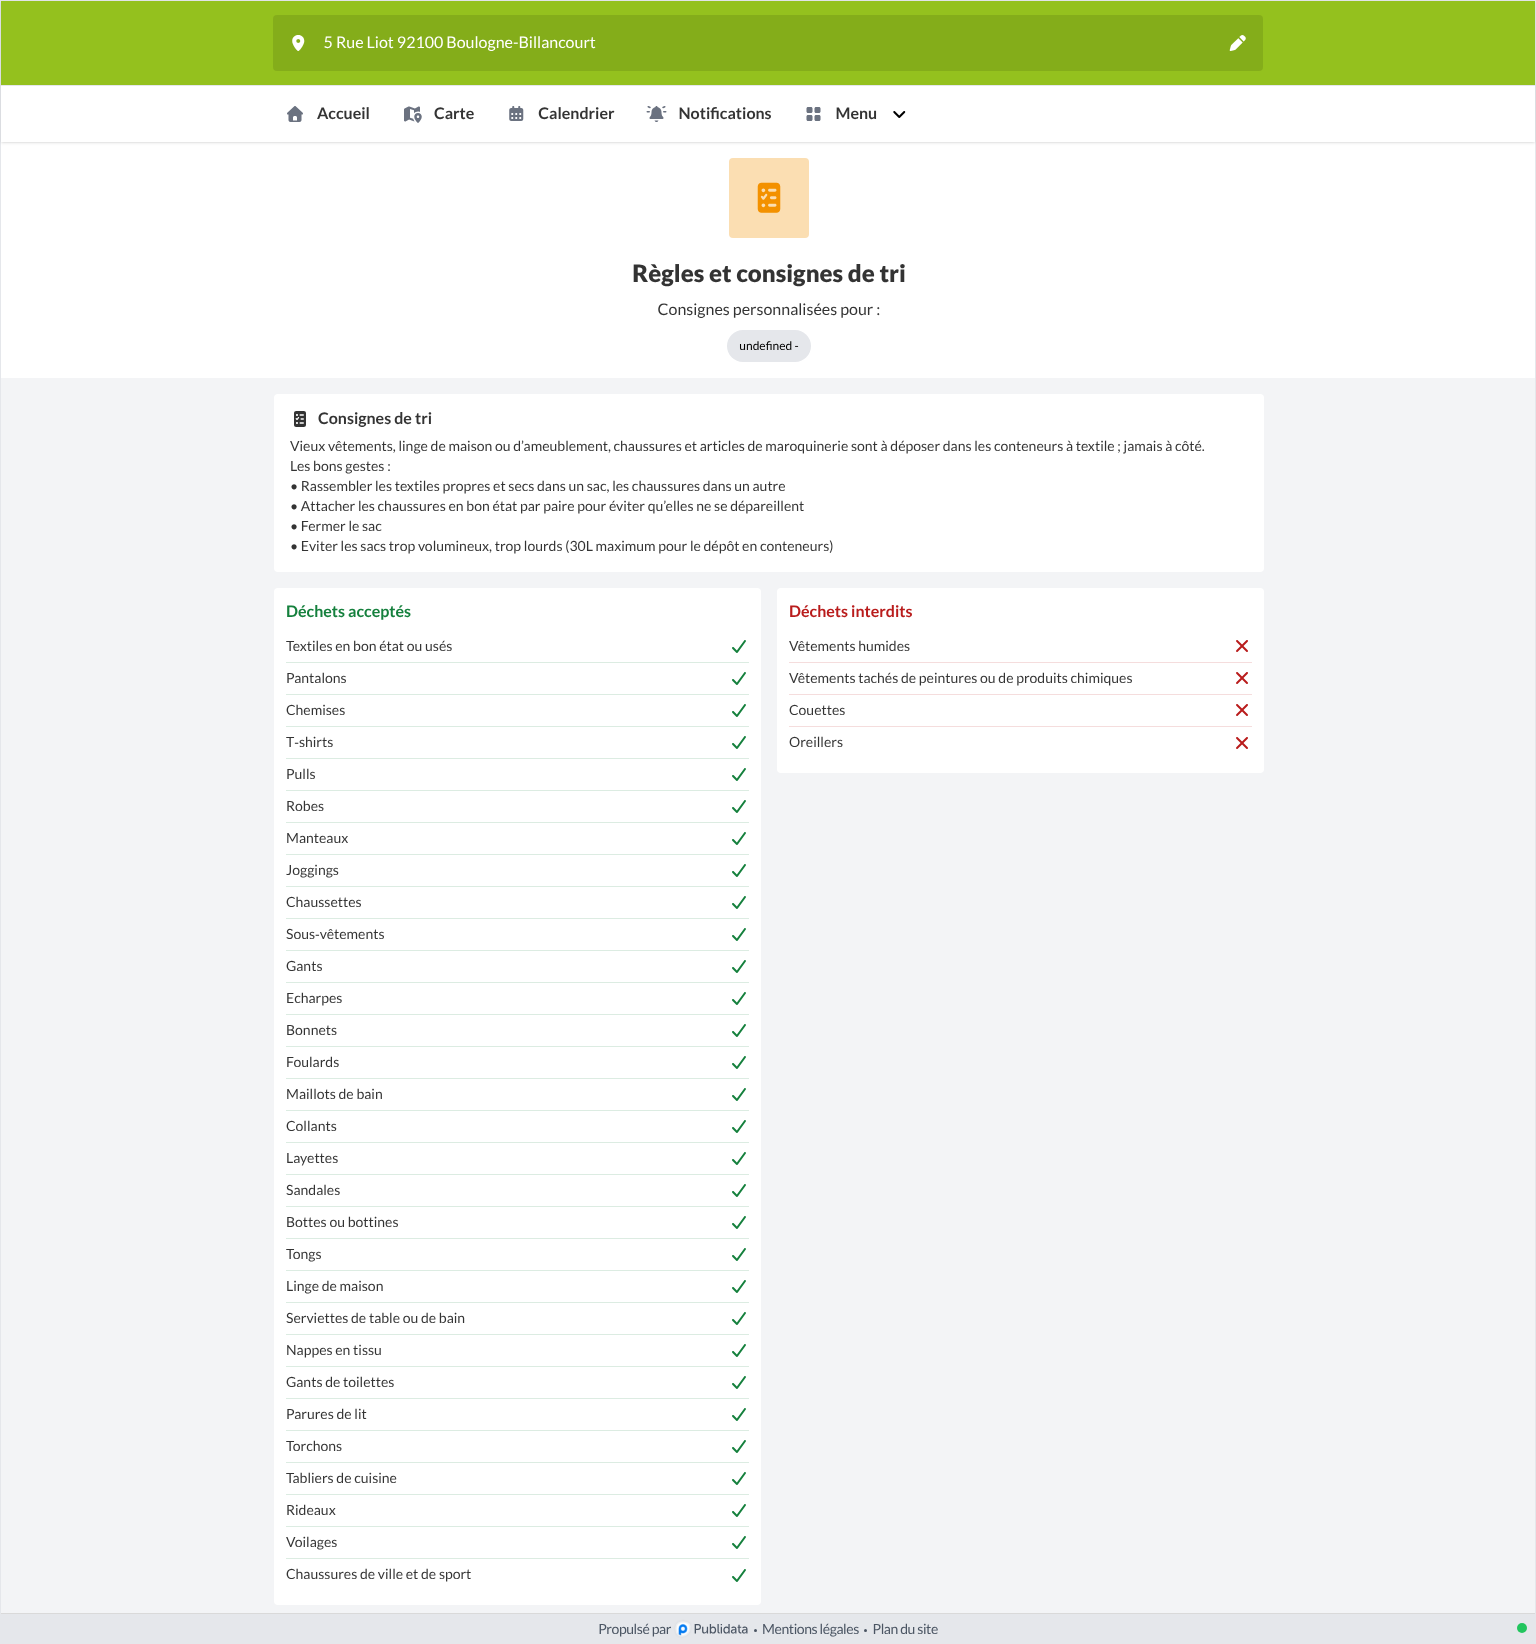The image size is (1536, 1644).
Task: Click the Consignes de tri list icon
Action: click(300, 419)
